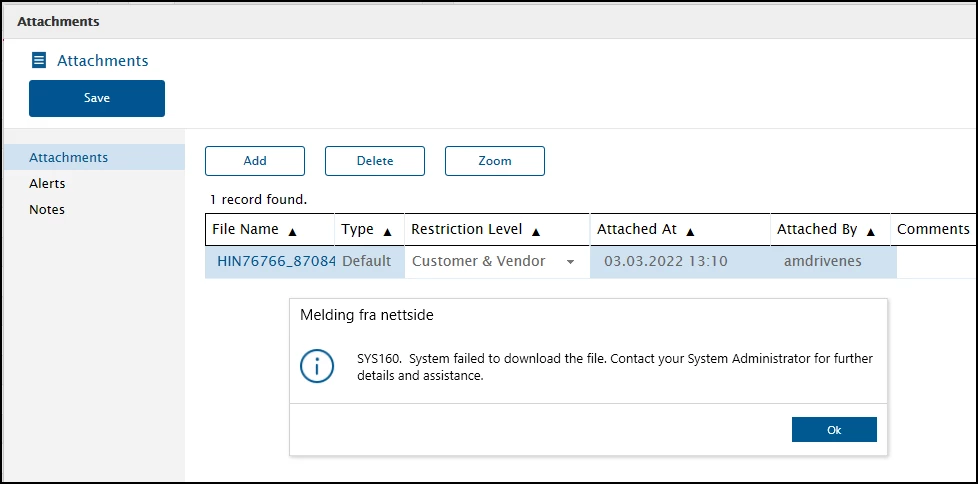This screenshot has width=978, height=484.
Task: Confirm the error dialog with Ok
Action: [x=834, y=429]
